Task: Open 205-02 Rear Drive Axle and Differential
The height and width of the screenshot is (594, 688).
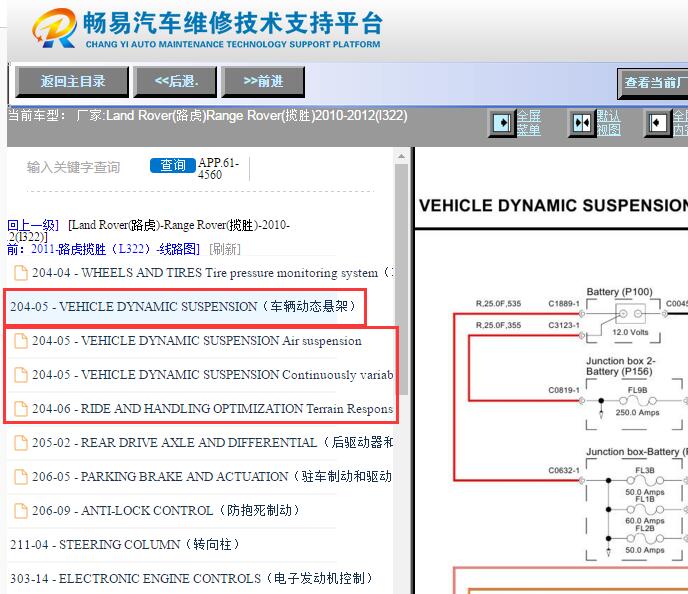Action: point(212,442)
